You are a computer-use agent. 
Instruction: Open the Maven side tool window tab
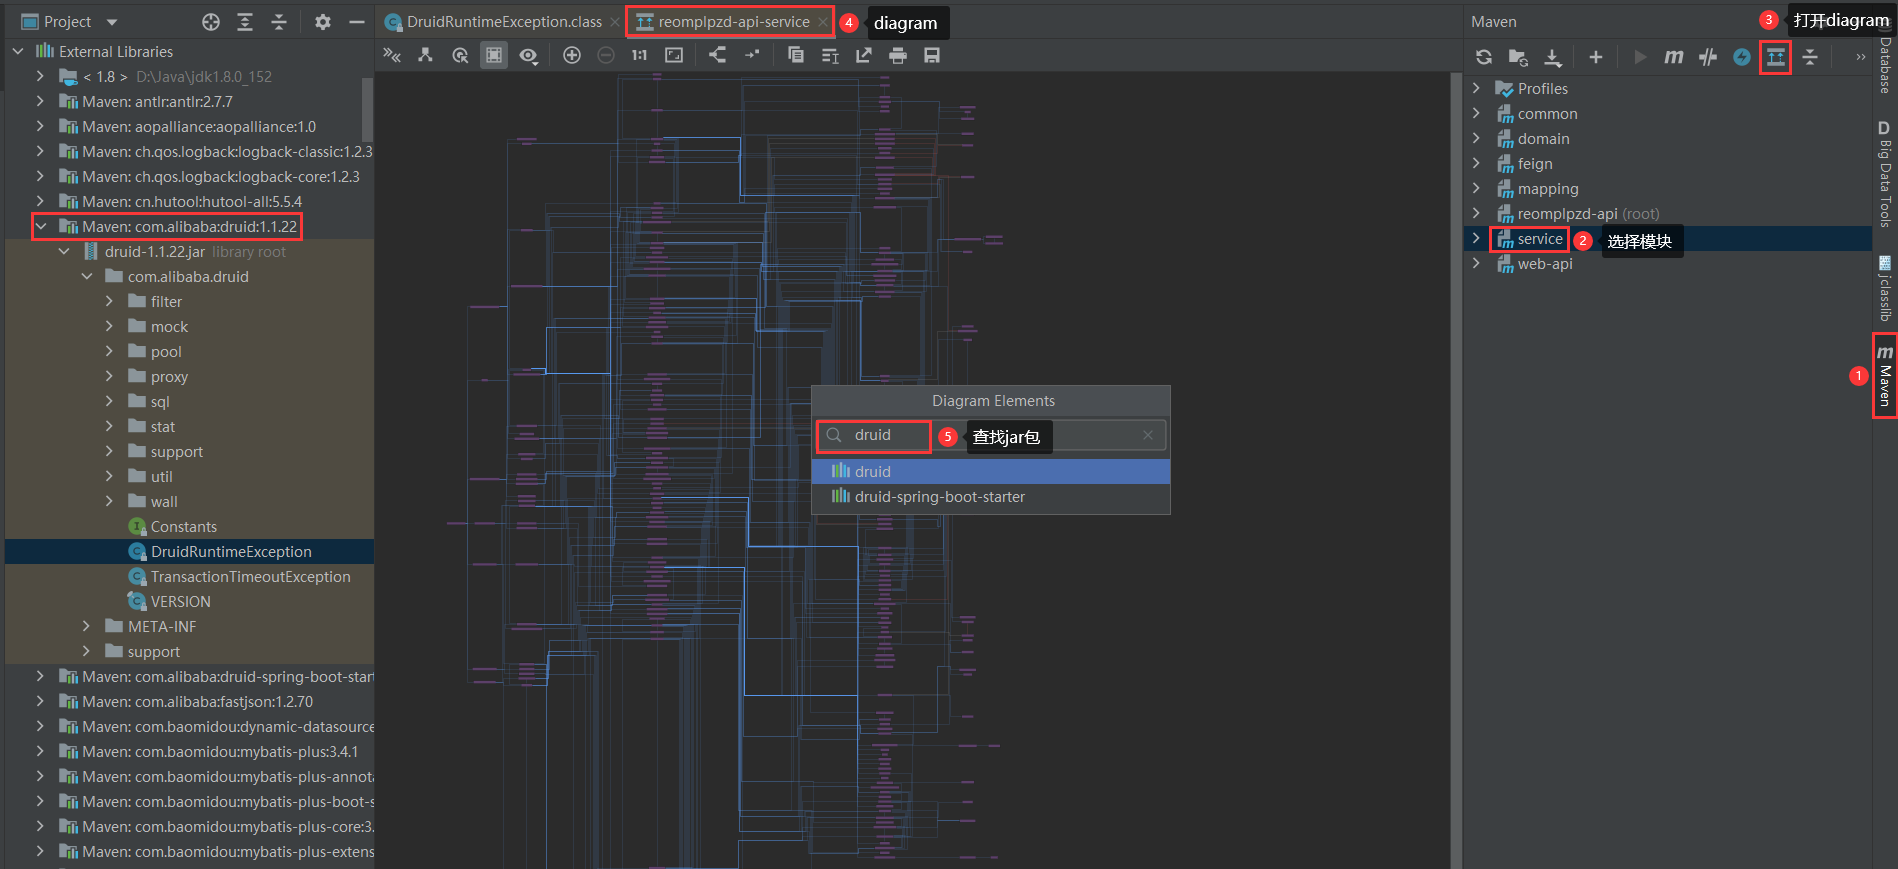(x=1885, y=375)
